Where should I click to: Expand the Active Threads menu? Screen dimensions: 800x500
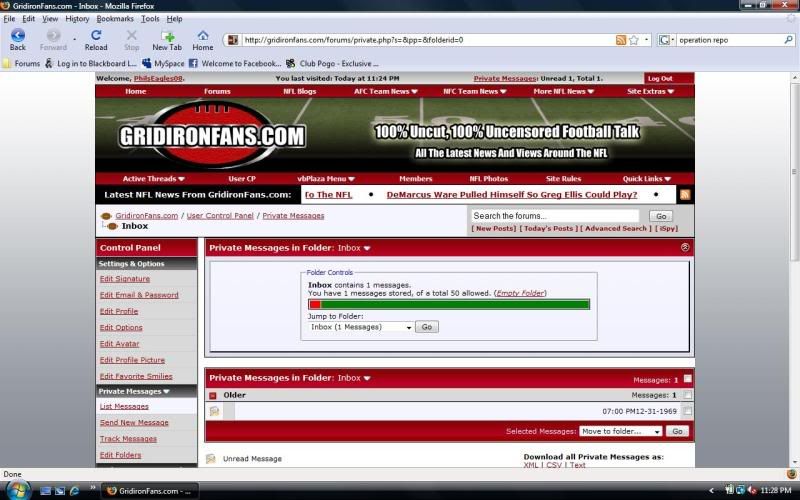pyautogui.click(x=154, y=179)
